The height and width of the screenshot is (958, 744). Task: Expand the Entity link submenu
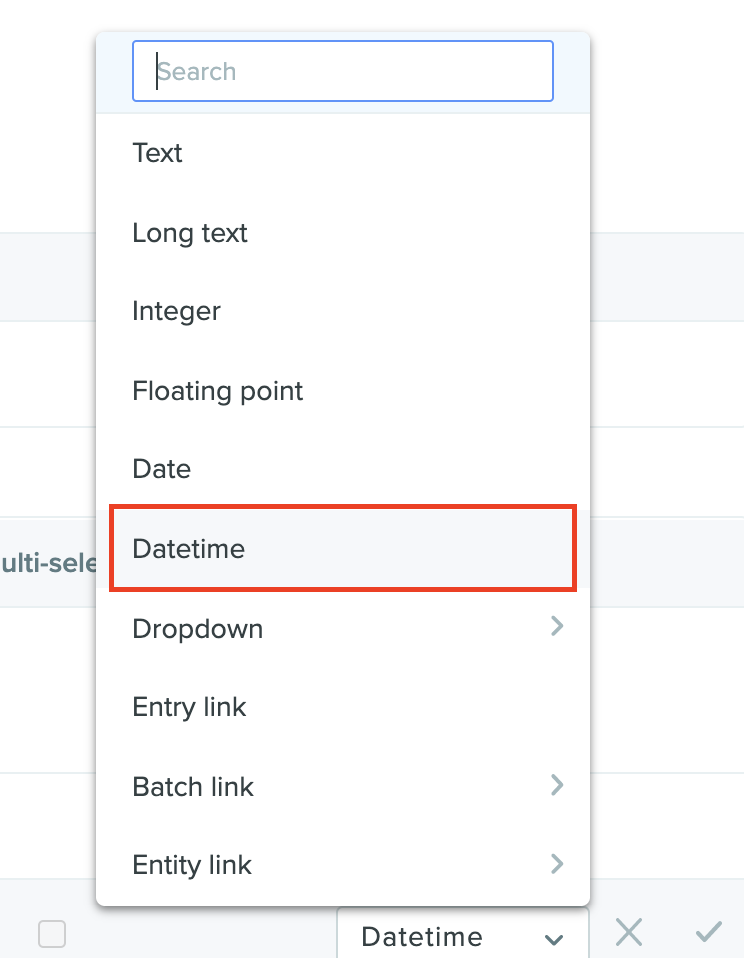pos(343,865)
